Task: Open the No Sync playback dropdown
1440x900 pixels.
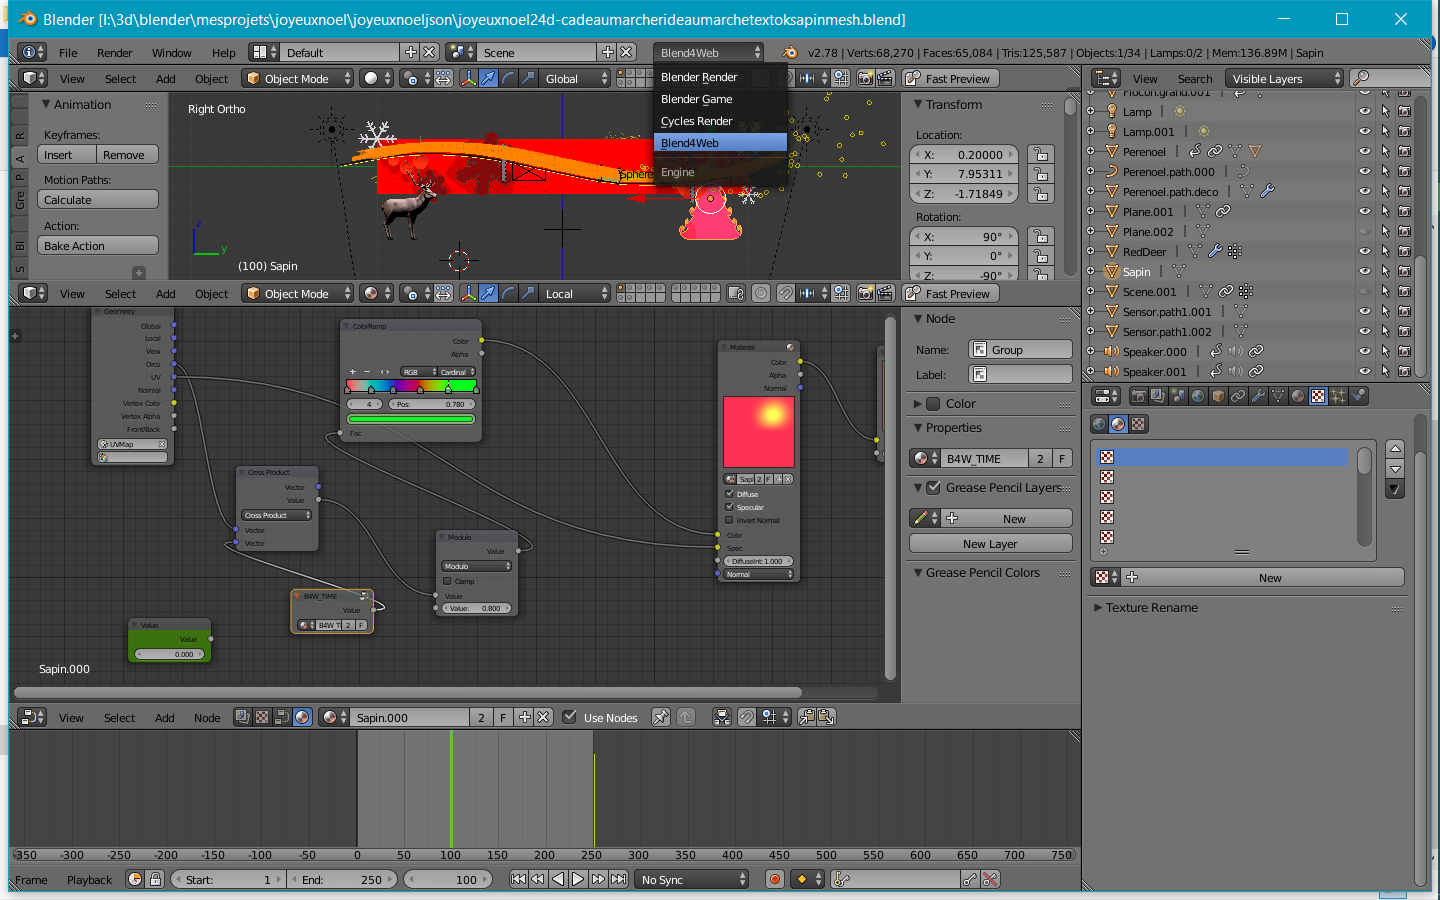Action: tap(692, 879)
